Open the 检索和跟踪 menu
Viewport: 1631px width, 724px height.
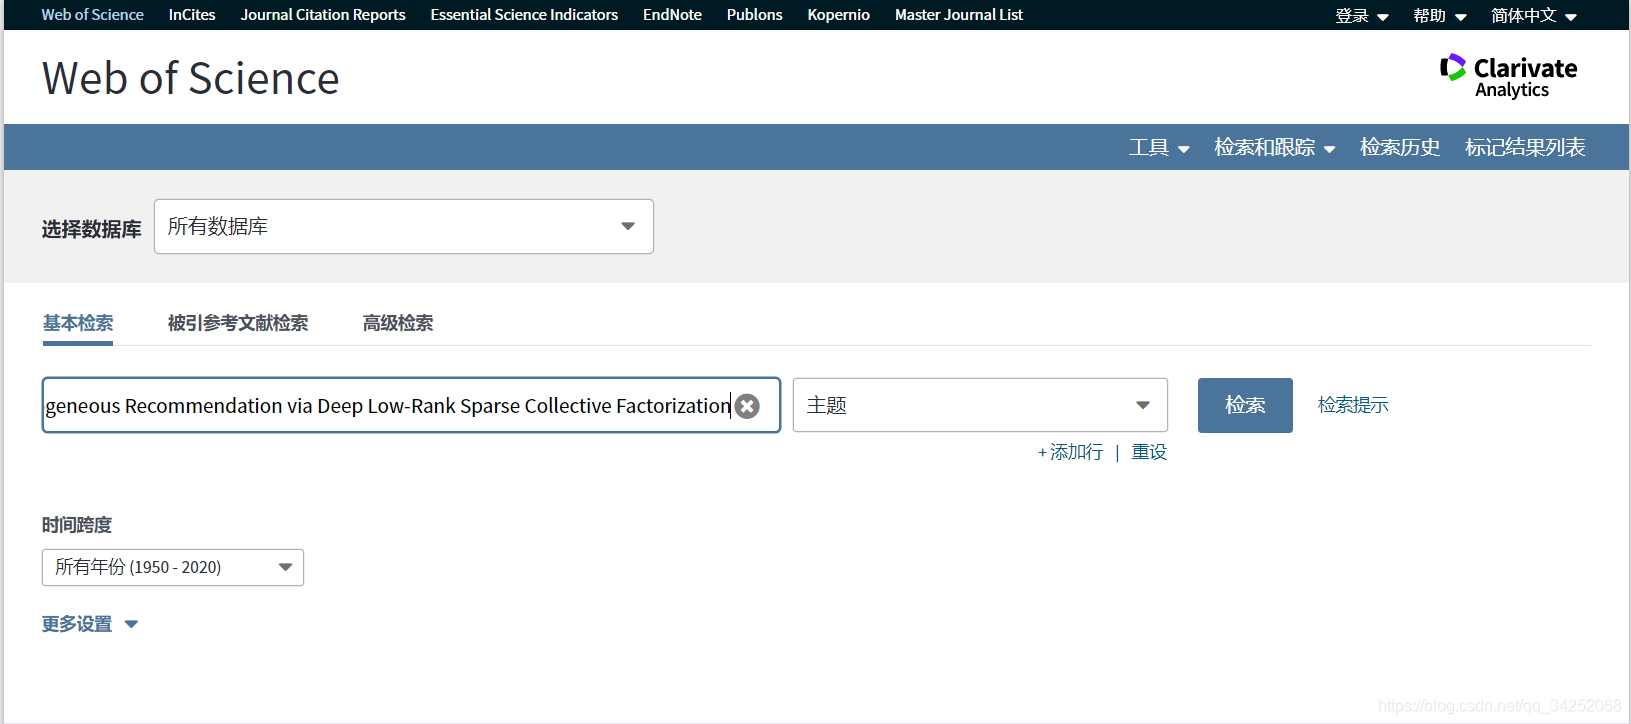1274,148
